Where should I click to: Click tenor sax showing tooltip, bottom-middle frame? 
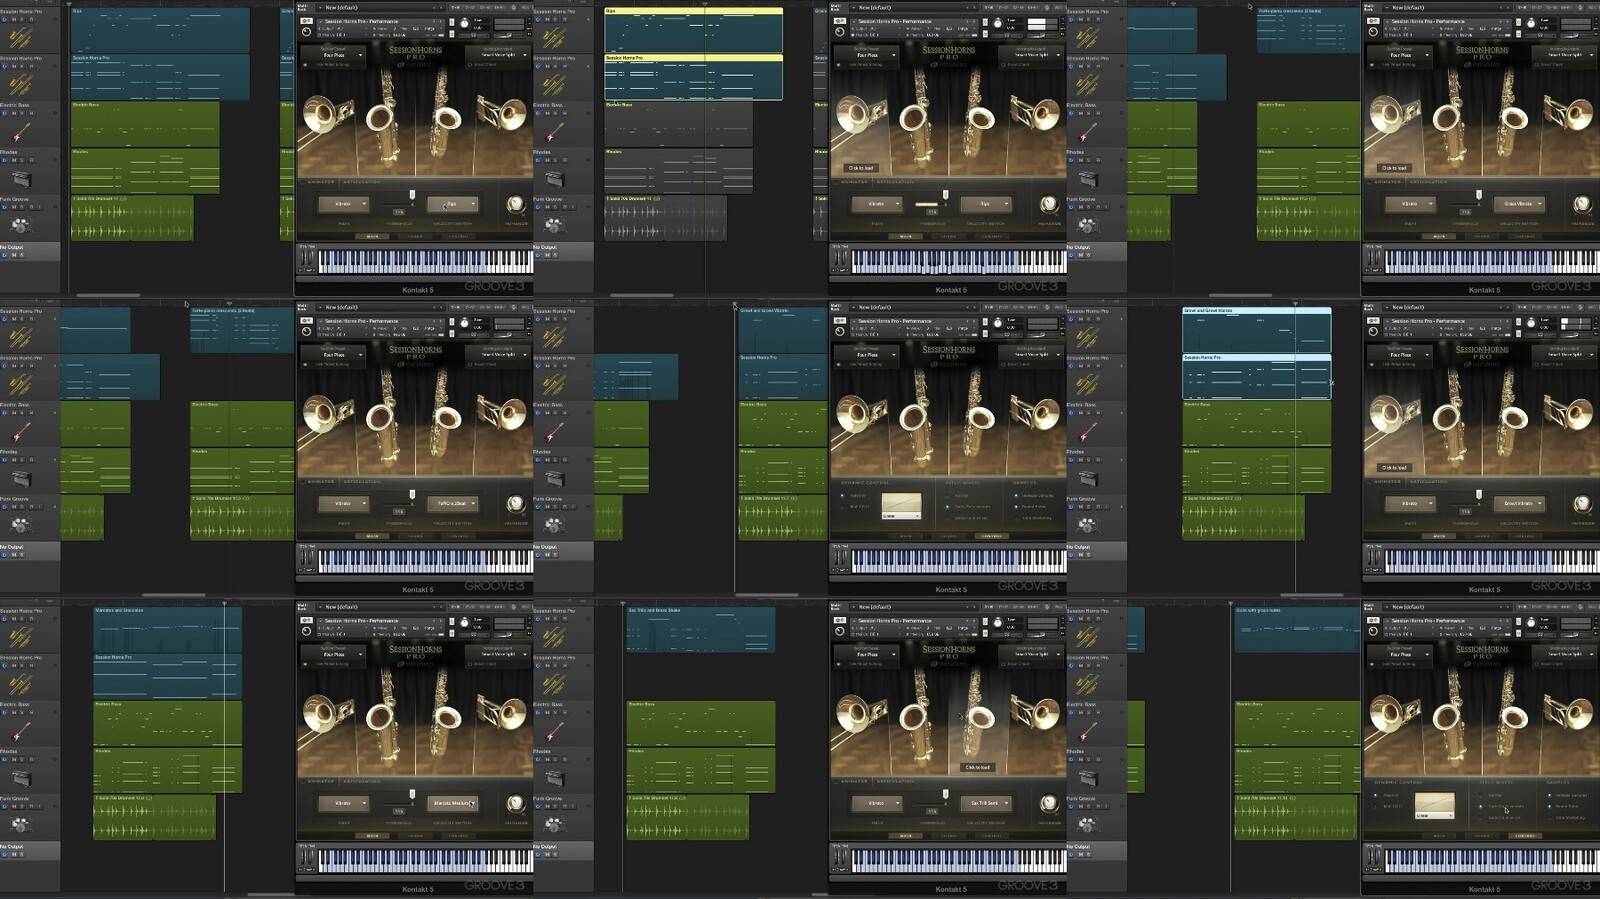point(979,717)
